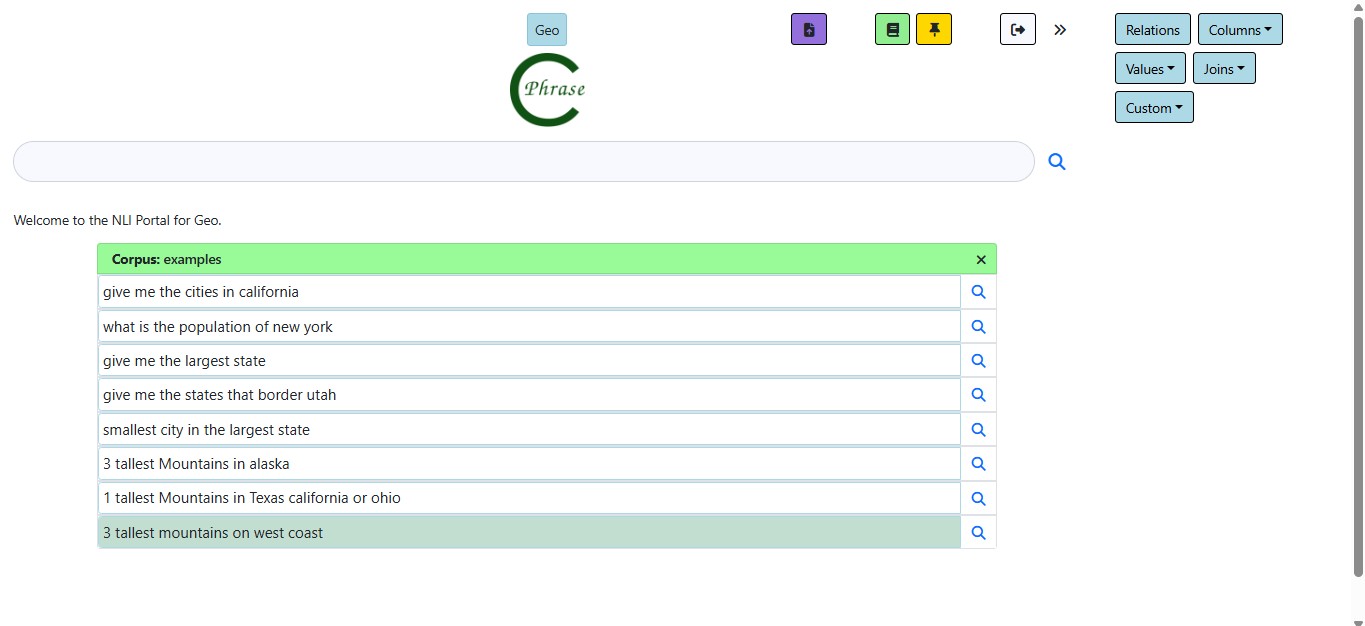Viewport: 1365px width, 626px height.
Task: Run search for 'give me the cities in california'
Action: tap(978, 292)
